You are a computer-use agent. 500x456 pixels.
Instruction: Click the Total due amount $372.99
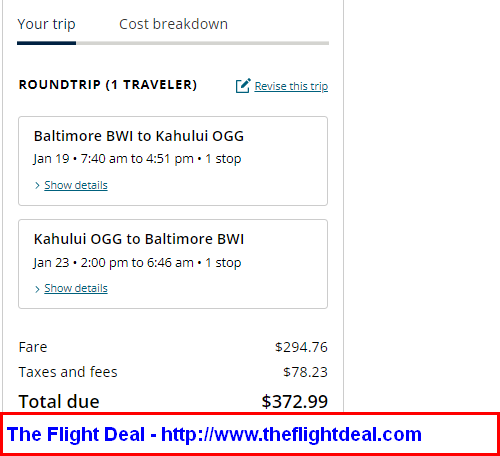(295, 401)
